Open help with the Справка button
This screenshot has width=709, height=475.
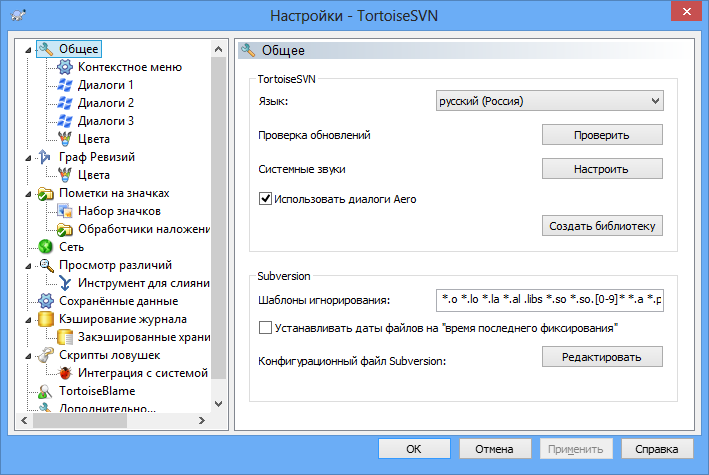[657, 449]
